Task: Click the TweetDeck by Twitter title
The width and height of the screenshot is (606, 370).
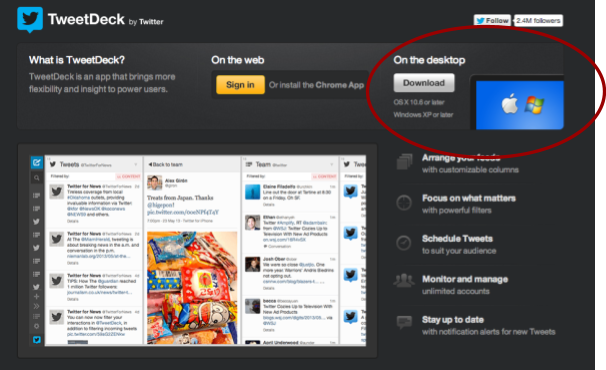Action: (106, 19)
